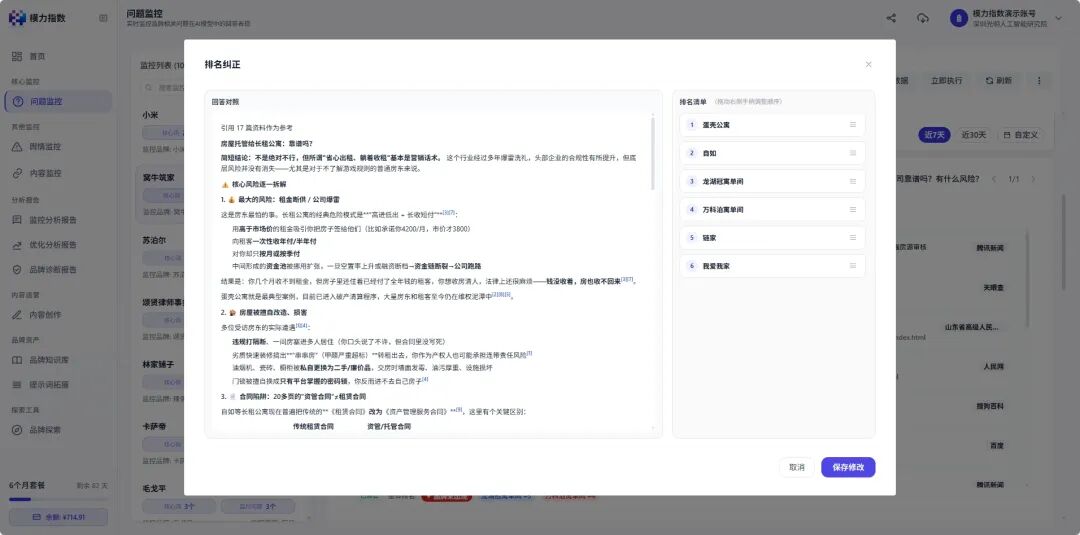The height and width of the screenshot is (535, 1080).
Task: Click the drag handle of 蛋壳公寓 row
Action: tap(853, 125)
